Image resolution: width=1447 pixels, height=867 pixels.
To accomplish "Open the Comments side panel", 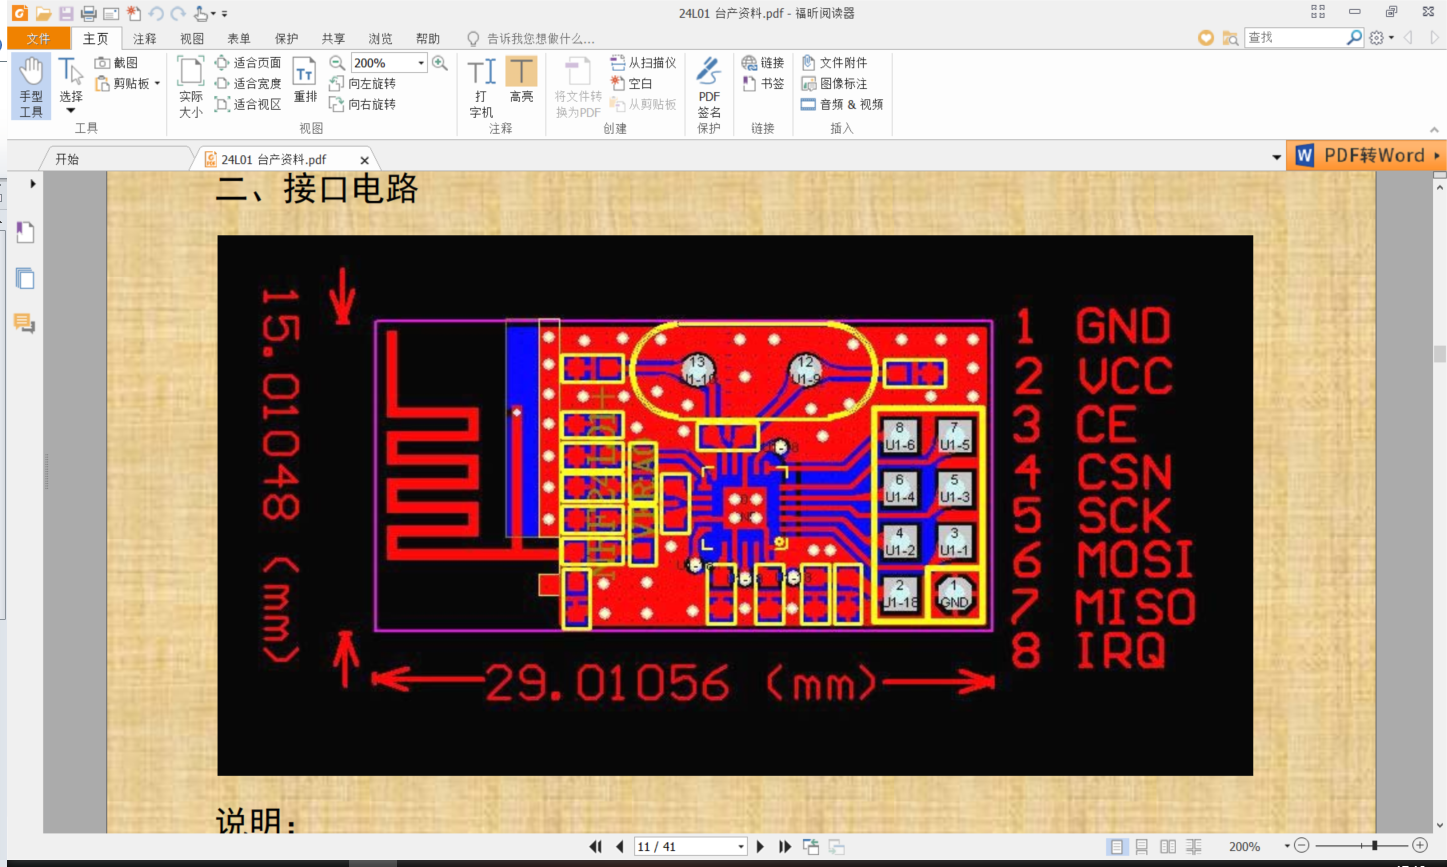I will coord(25,322).
